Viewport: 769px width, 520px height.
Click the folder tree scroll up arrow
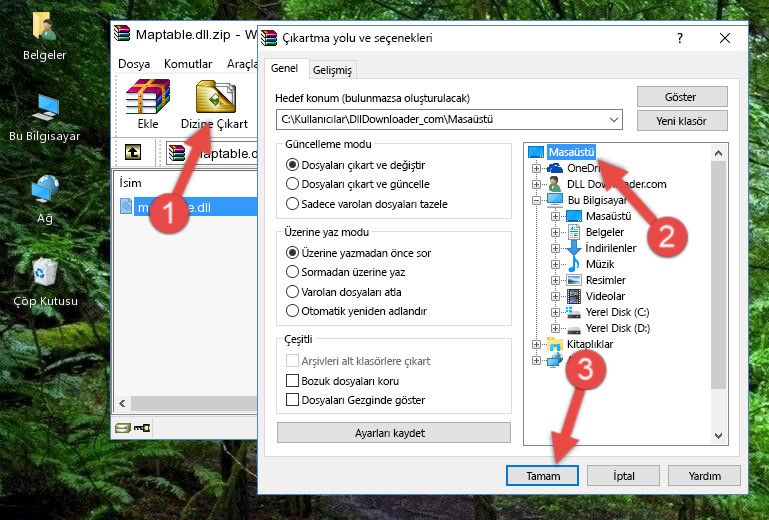(x=718, y=153)
